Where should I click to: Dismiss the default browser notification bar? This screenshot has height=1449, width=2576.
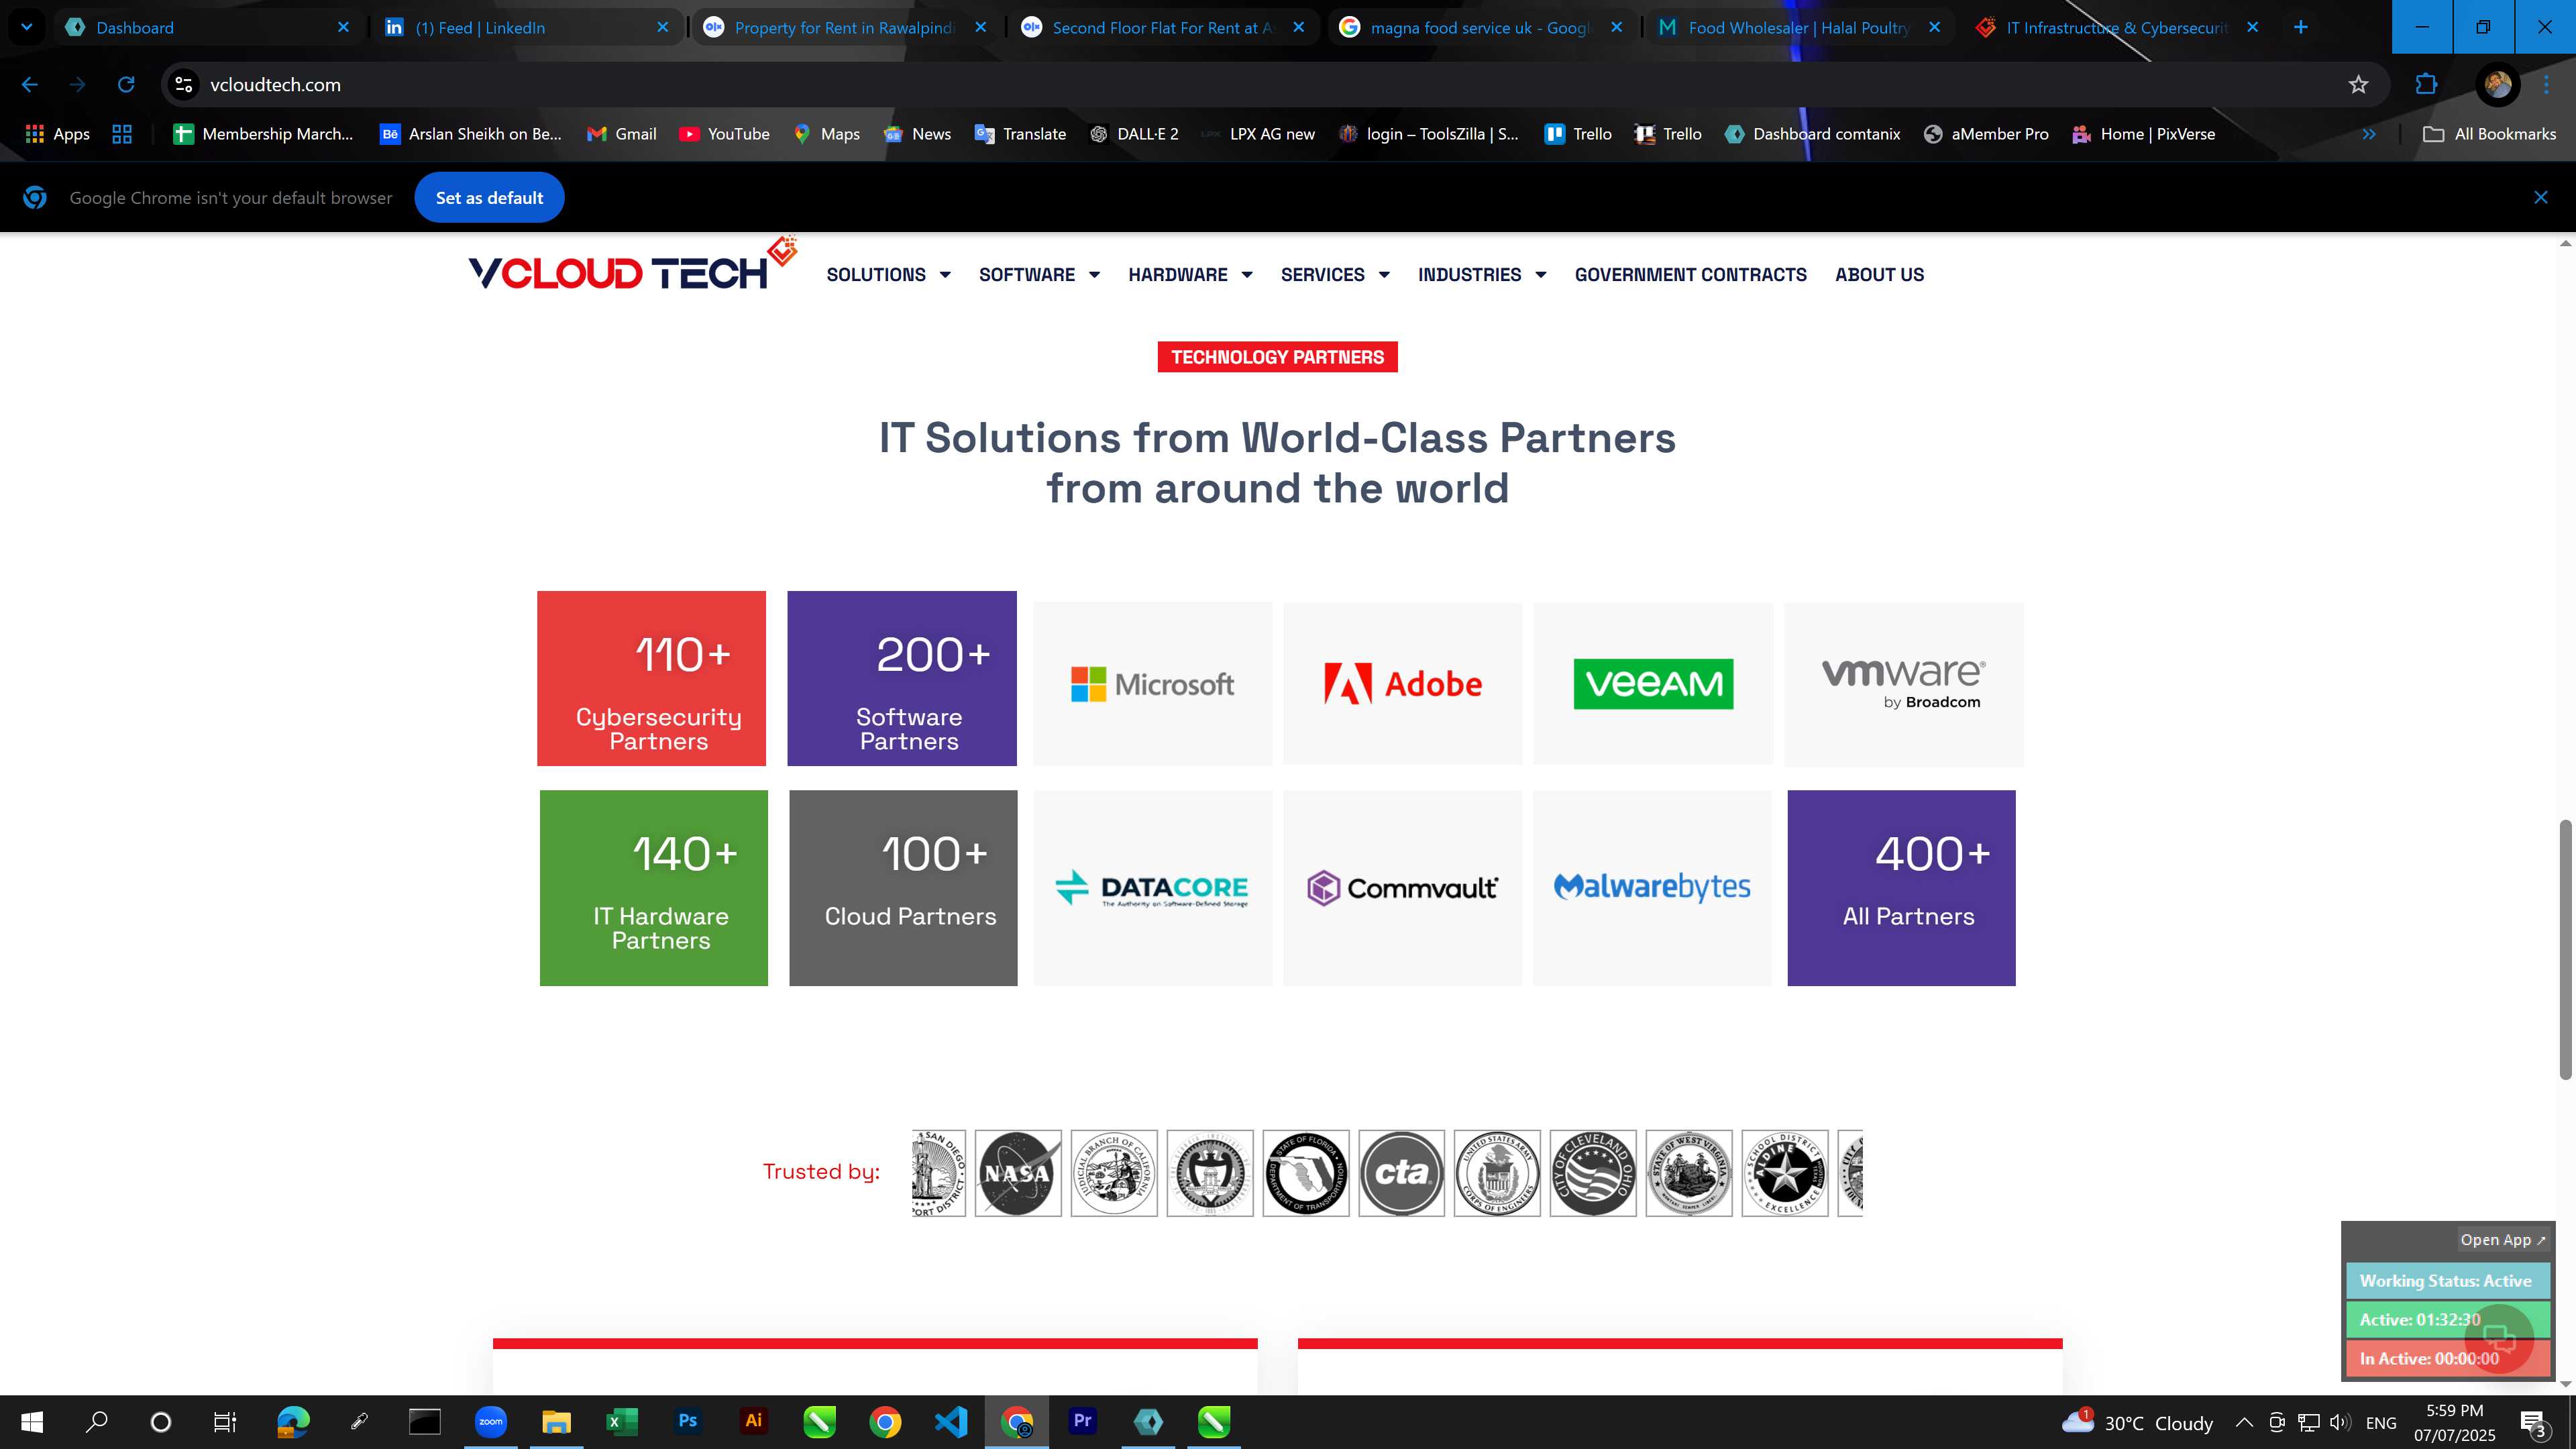click(2540, 198)
